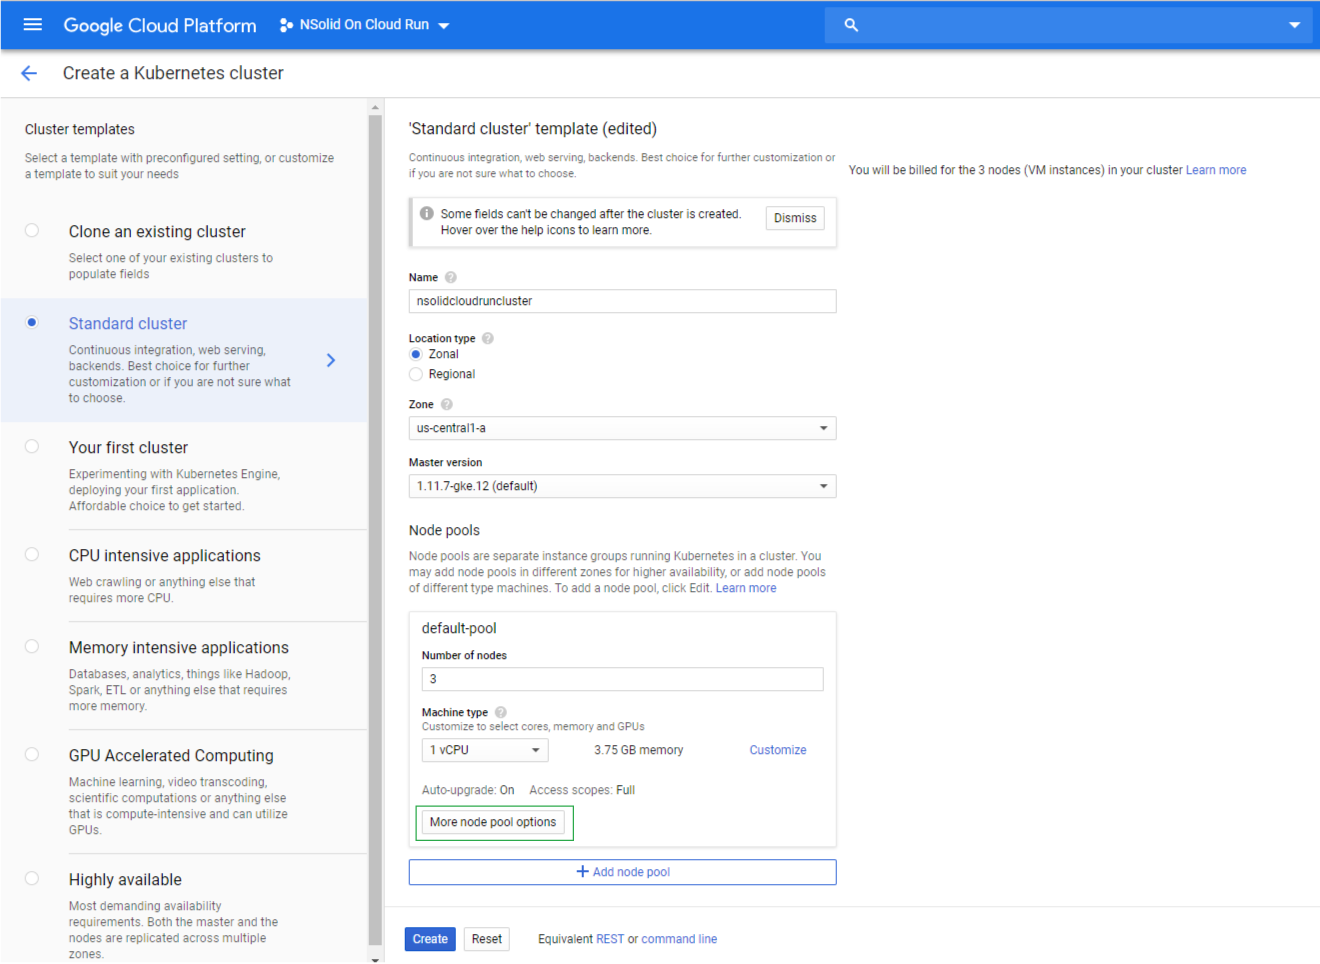Click the cluster Name input field
Screen dimensions: 1320x964
622,301
